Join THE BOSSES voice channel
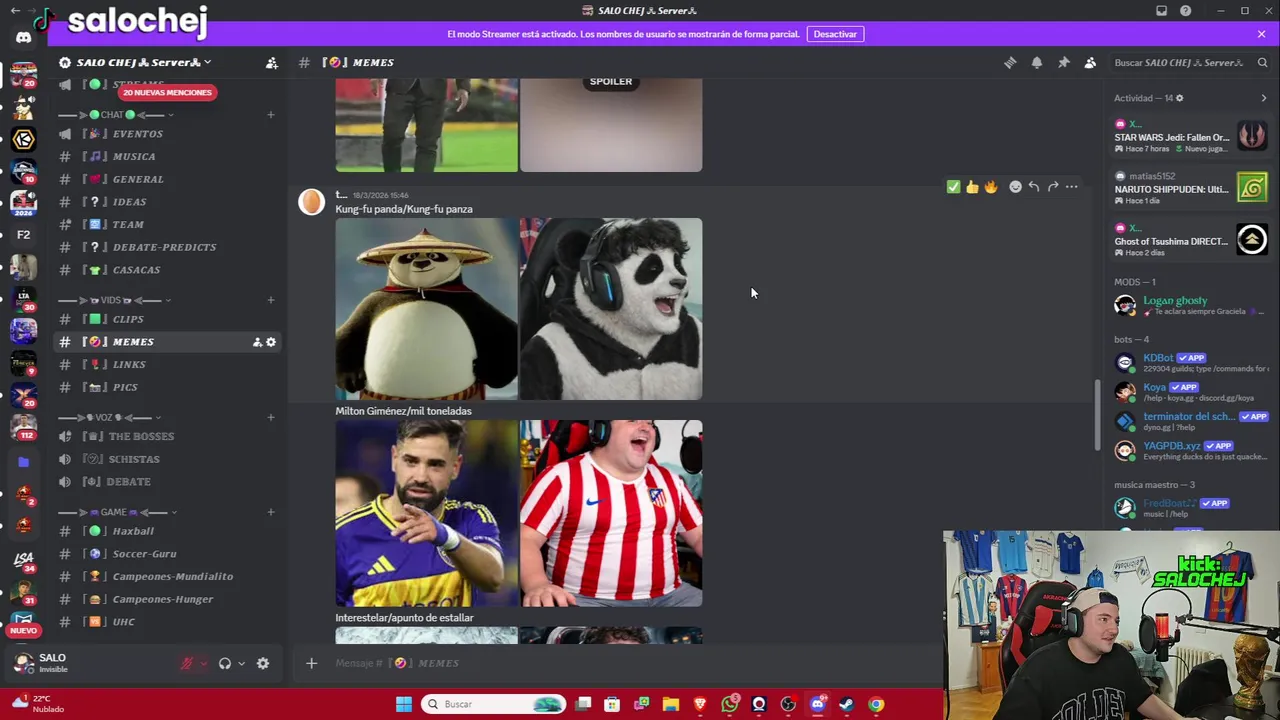The height and width of the screenshot is (720, 1280). [x=166, y=436]
